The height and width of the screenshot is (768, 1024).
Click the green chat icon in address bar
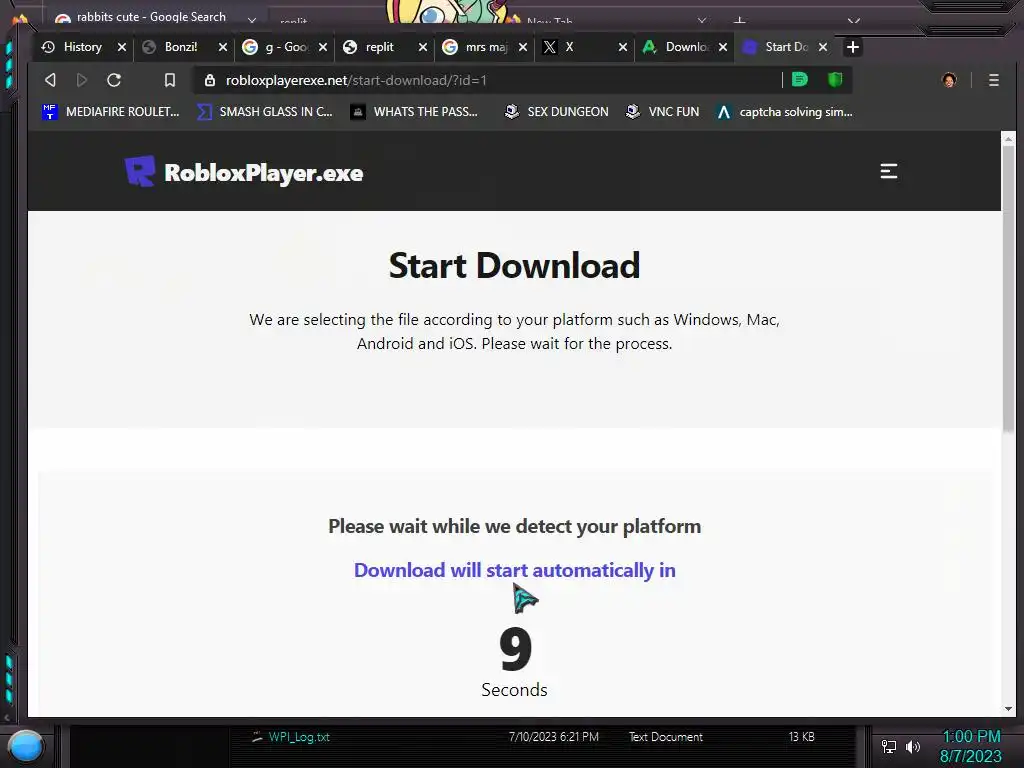800,80
